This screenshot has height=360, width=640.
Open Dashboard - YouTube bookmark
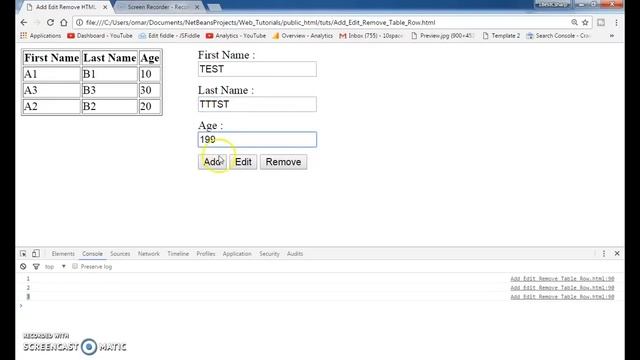pos(100,36)
